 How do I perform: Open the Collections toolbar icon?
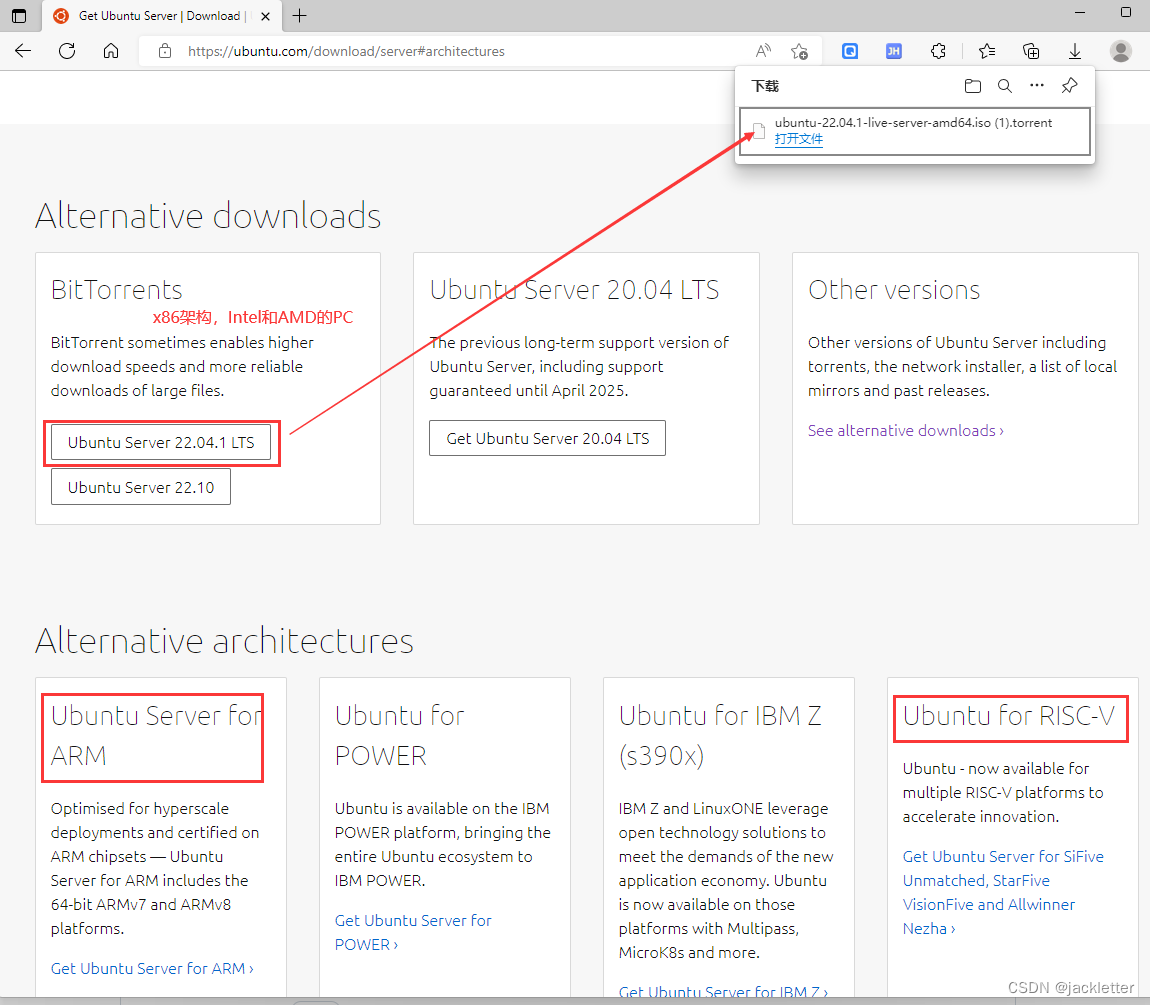[1031, 51]
